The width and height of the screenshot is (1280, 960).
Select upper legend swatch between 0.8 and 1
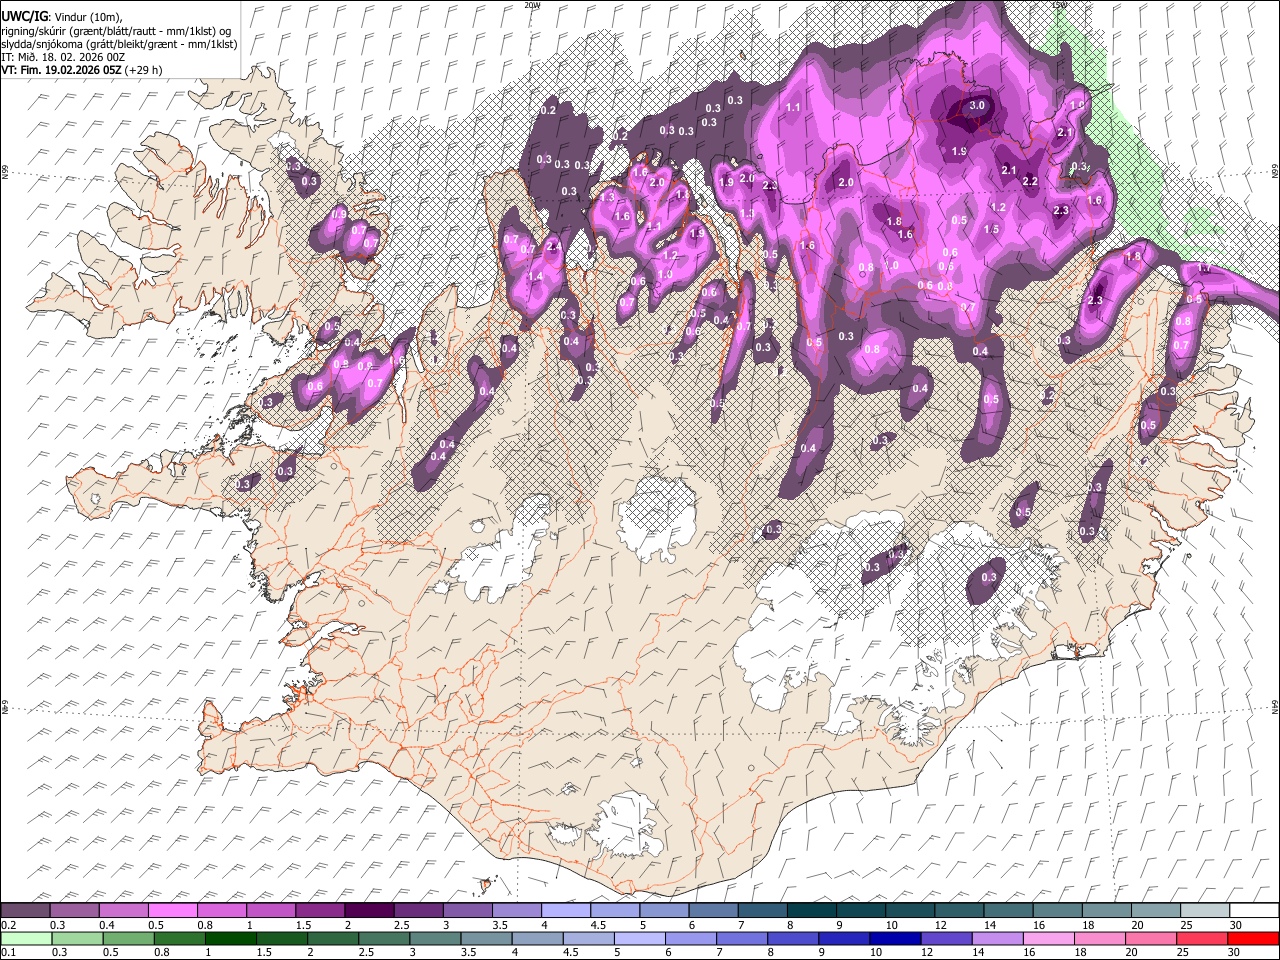point(222,910)
